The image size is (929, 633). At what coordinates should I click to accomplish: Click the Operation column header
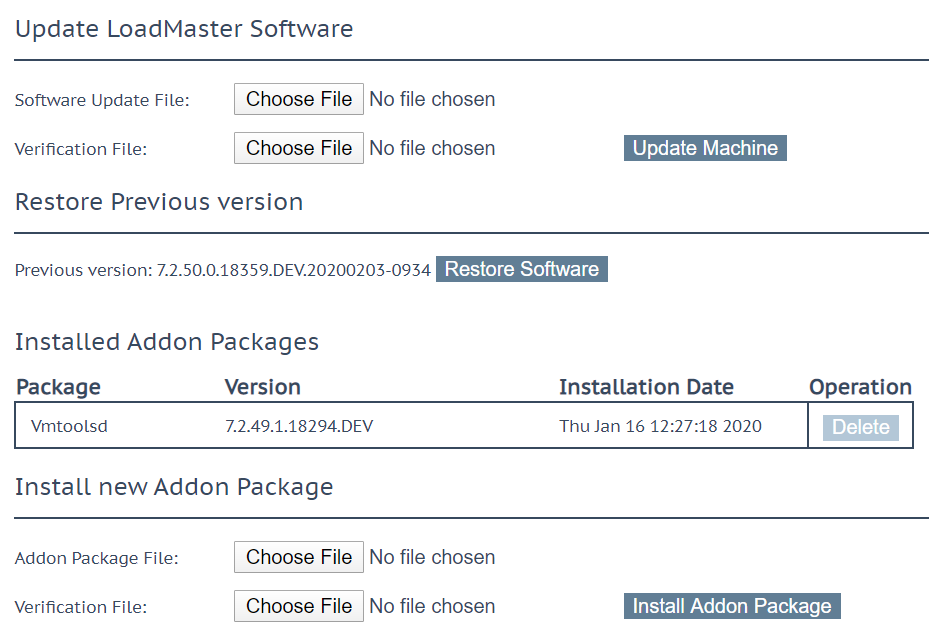pos(860,387)
